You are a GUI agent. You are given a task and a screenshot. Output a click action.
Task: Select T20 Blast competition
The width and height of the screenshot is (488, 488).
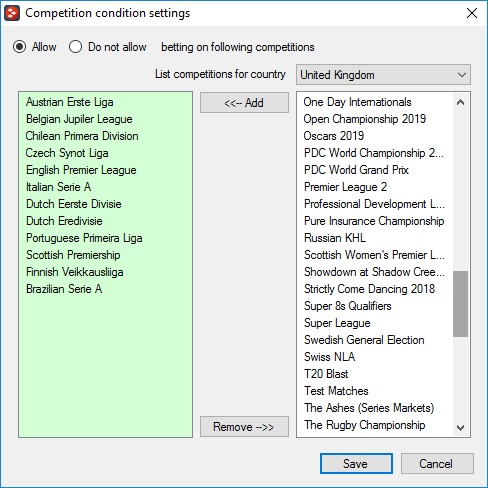326,374
